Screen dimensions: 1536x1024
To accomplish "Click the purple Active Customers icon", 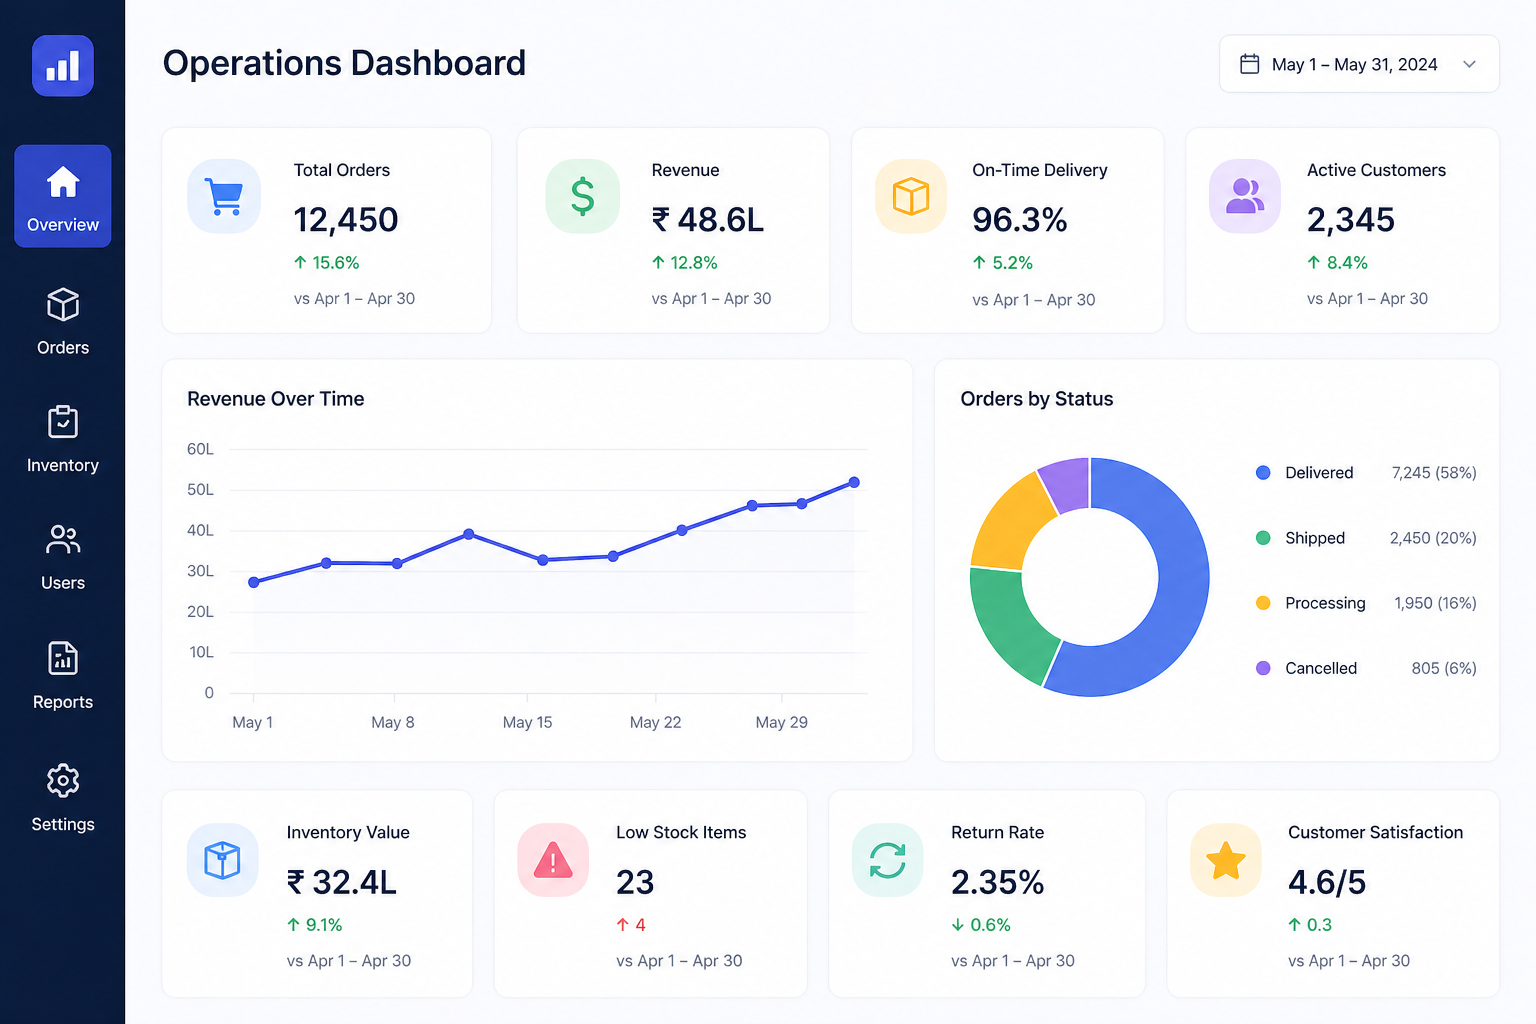I will tap(1245, 196).
